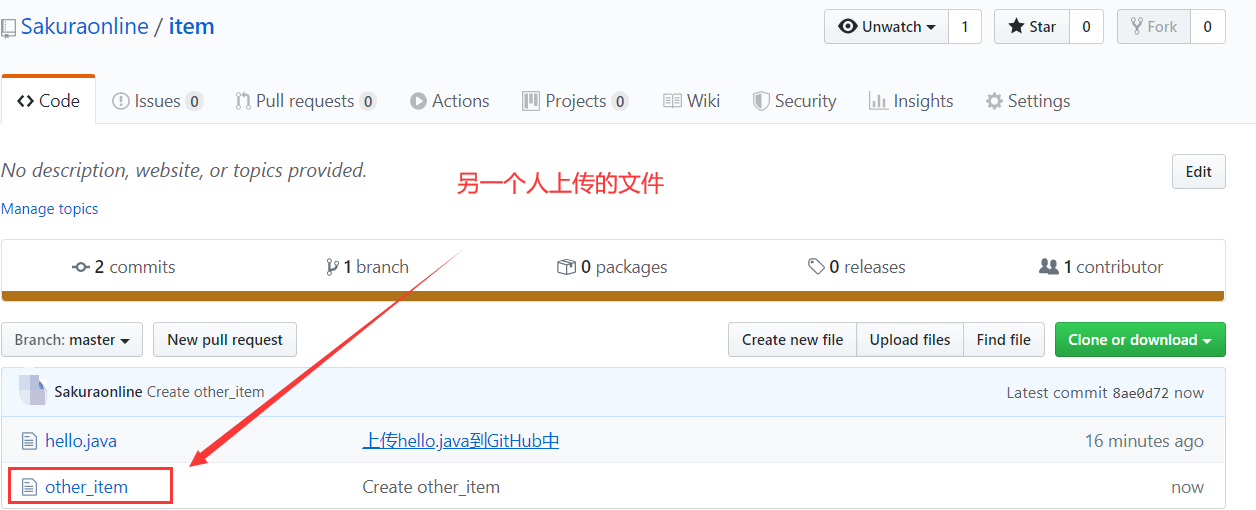Image resolution: width=1256 pixels, height=510 pixels.
Task: Open the 上传hello.java到GitHub中 commit link
Action: point(461,441)
